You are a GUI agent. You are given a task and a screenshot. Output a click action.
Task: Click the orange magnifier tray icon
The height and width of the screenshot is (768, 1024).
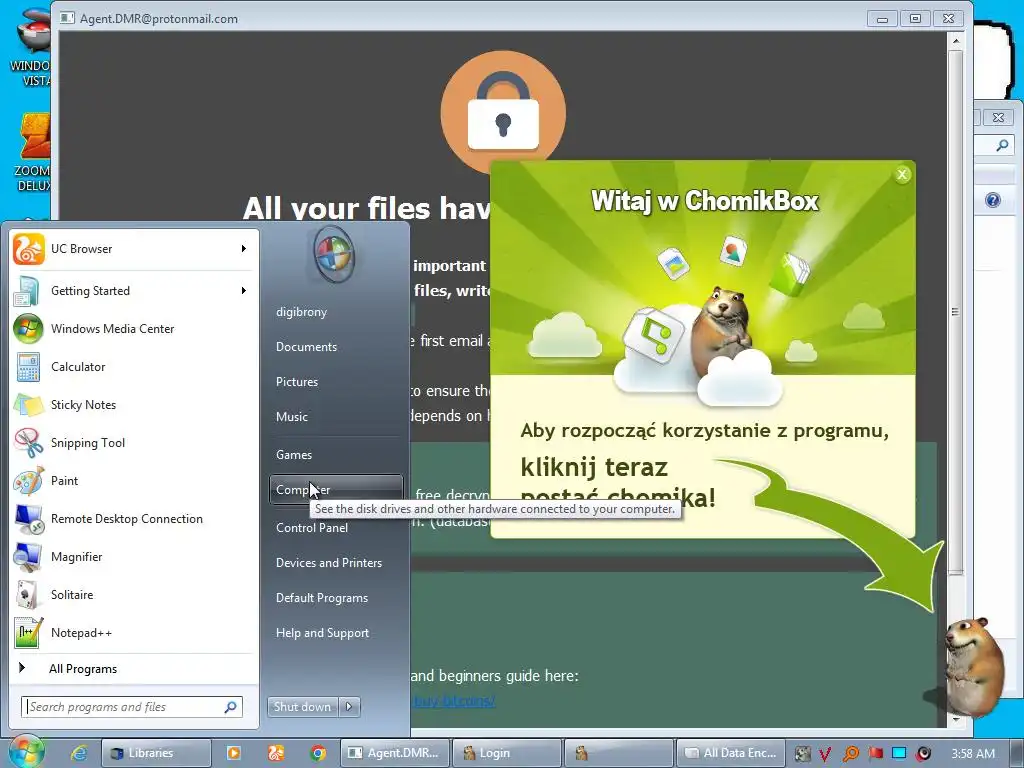[x=850, y=754]
